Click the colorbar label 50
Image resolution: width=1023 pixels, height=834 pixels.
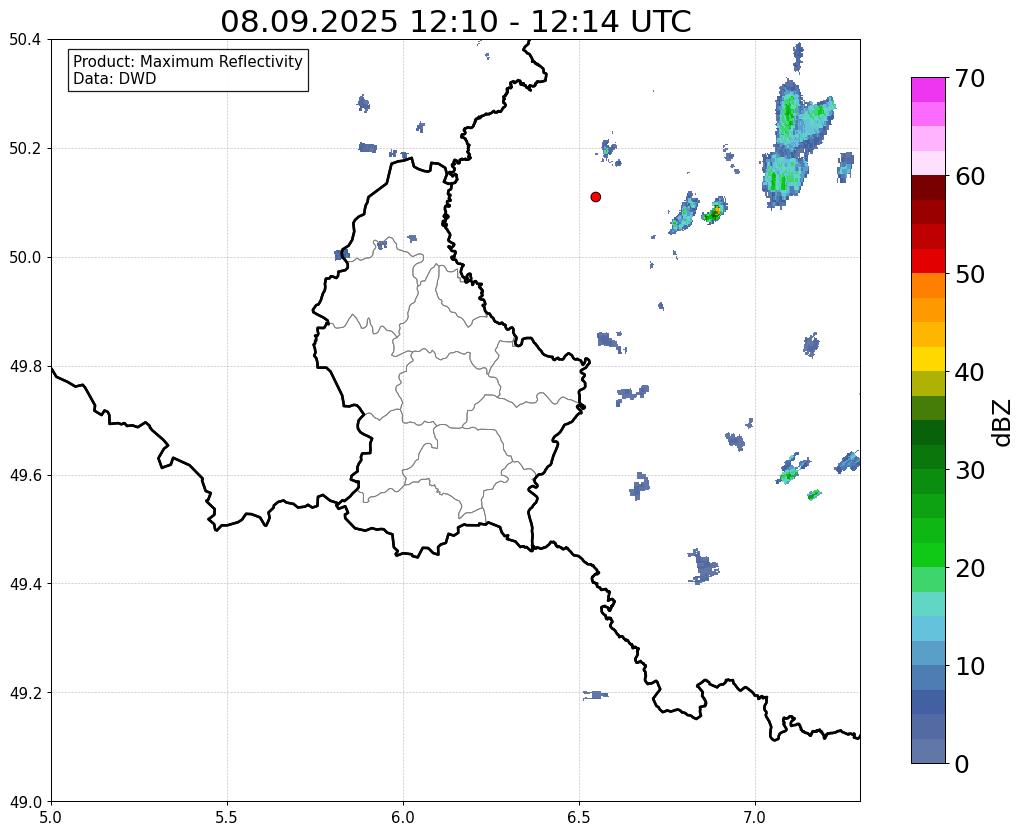970,274
